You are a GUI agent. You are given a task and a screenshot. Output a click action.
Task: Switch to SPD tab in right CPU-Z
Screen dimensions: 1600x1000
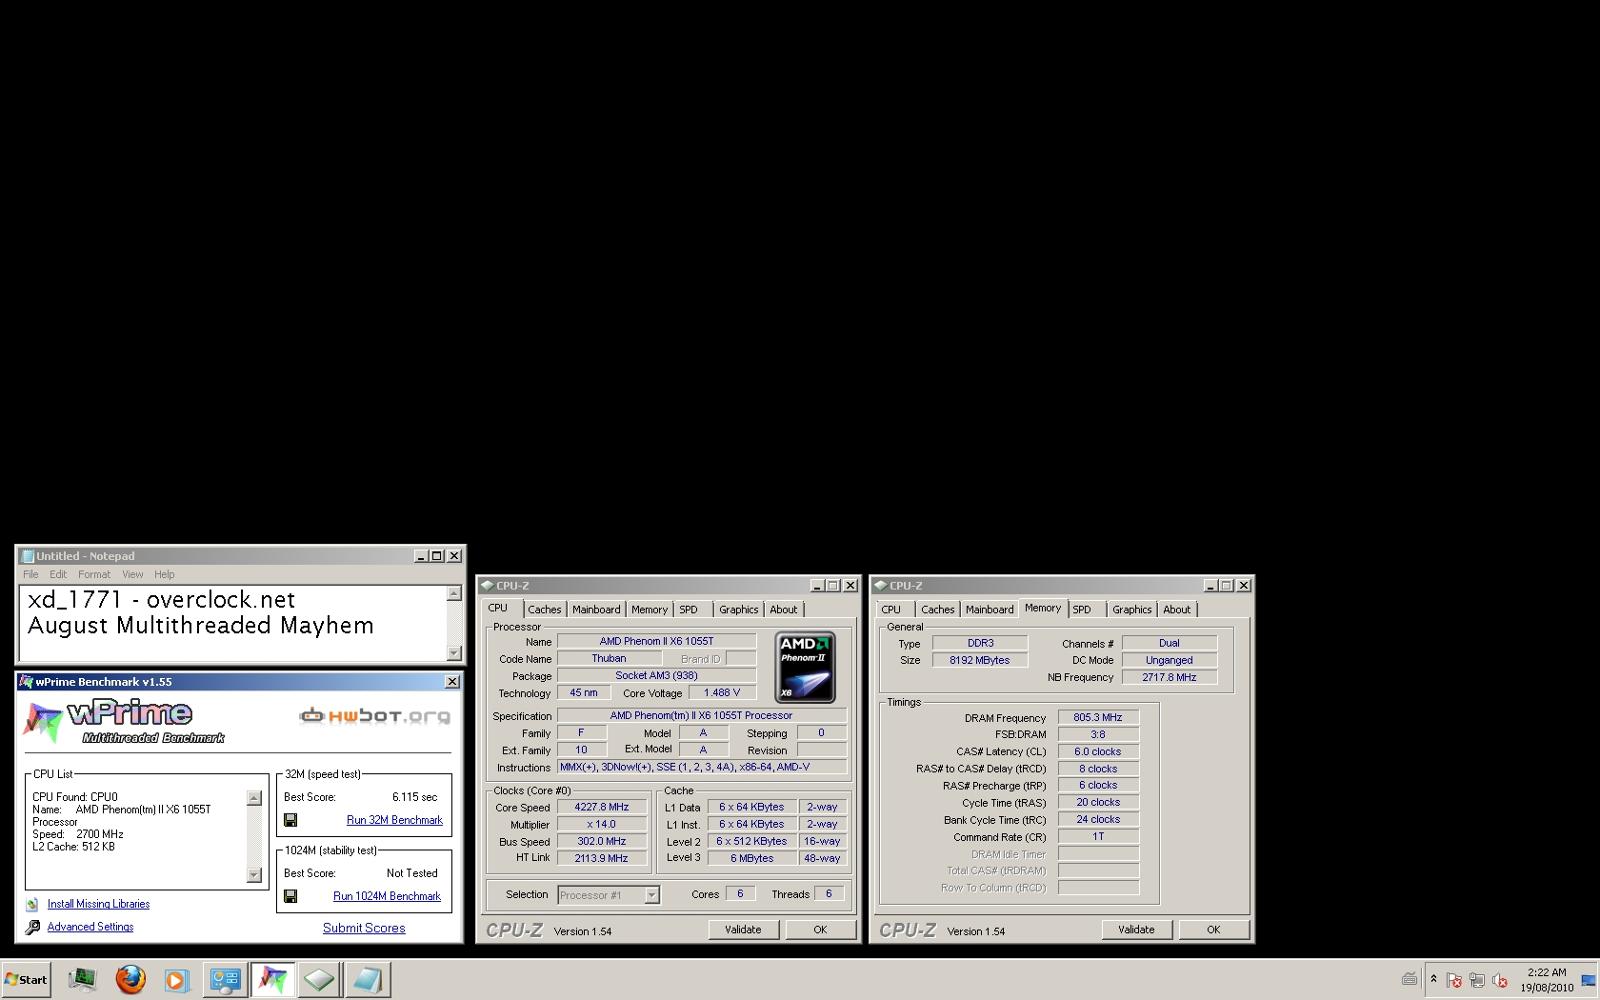(x=1082, y=609)
